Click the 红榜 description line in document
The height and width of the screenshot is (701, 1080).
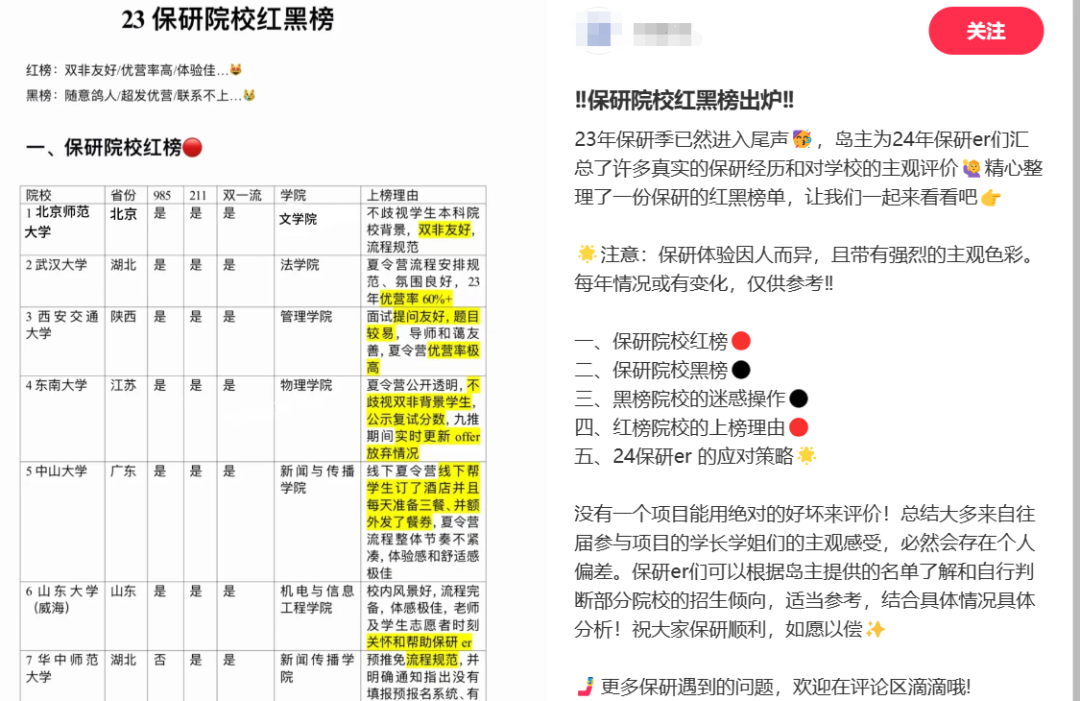tap(134, 70)
